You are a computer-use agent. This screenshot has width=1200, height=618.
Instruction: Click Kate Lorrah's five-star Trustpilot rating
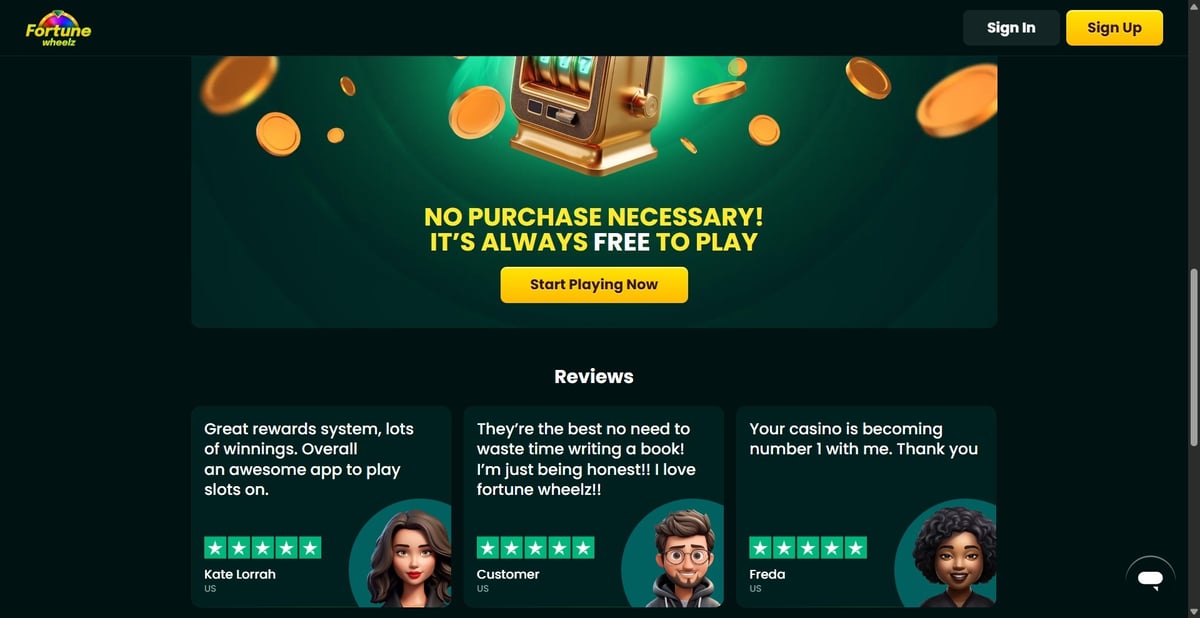click(262, 548)
